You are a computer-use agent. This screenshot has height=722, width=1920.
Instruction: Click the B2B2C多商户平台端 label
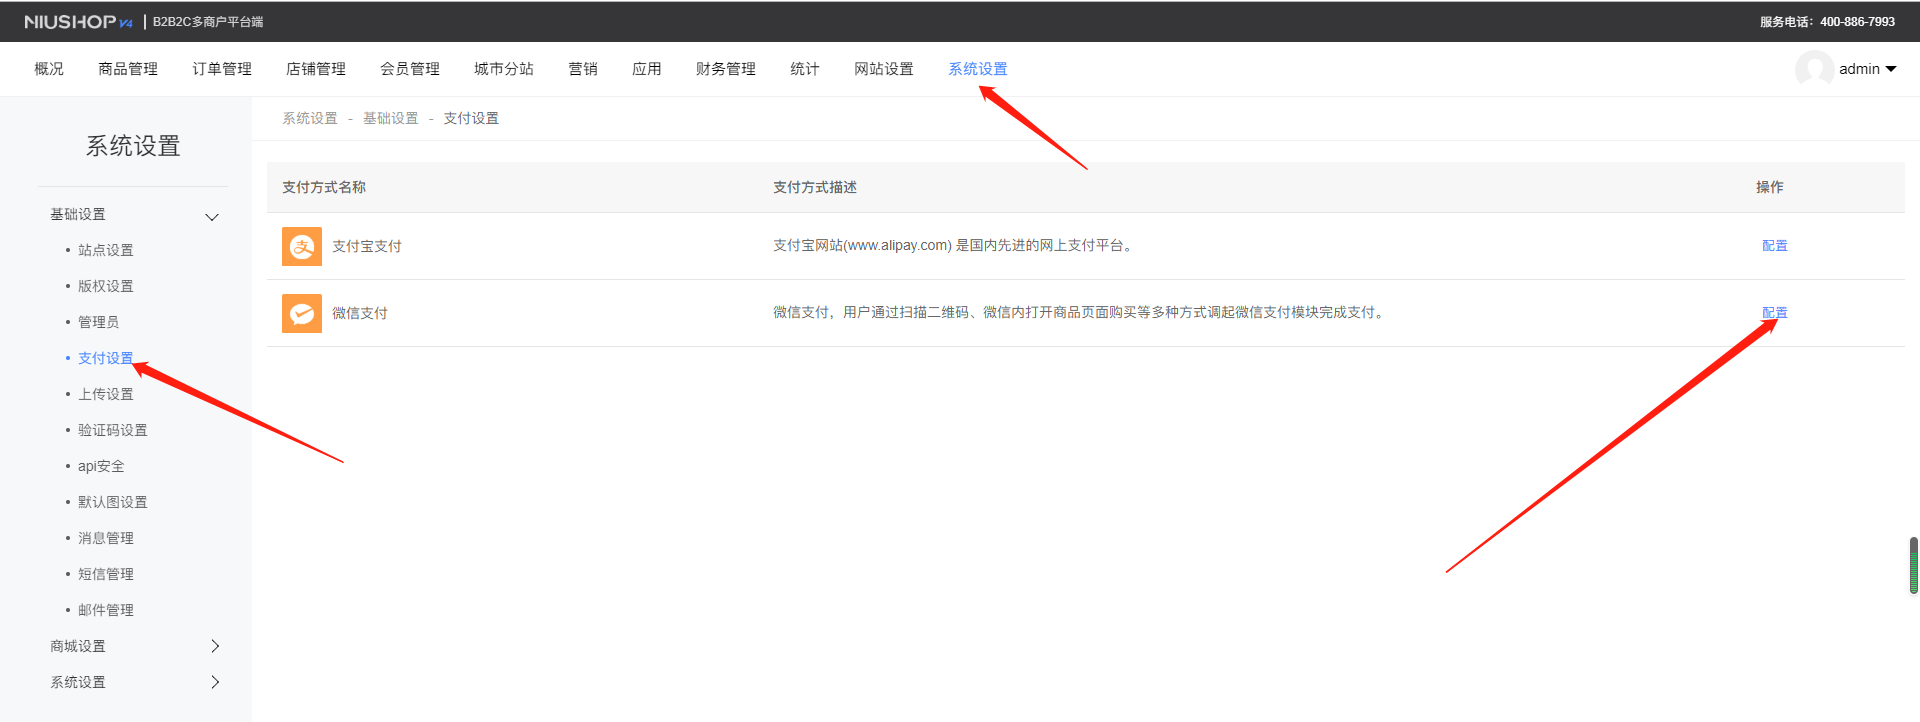(x=208, y=21)
